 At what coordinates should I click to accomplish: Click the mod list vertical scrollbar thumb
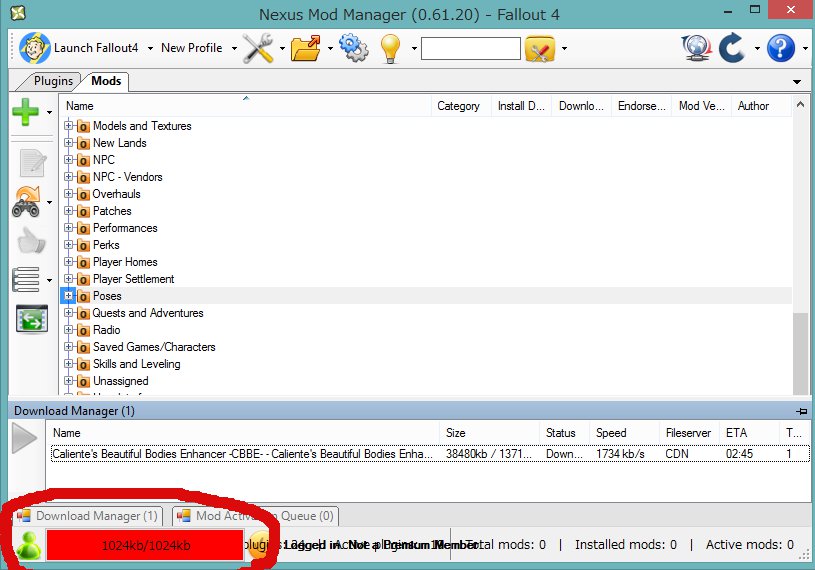tap(800, 354)
